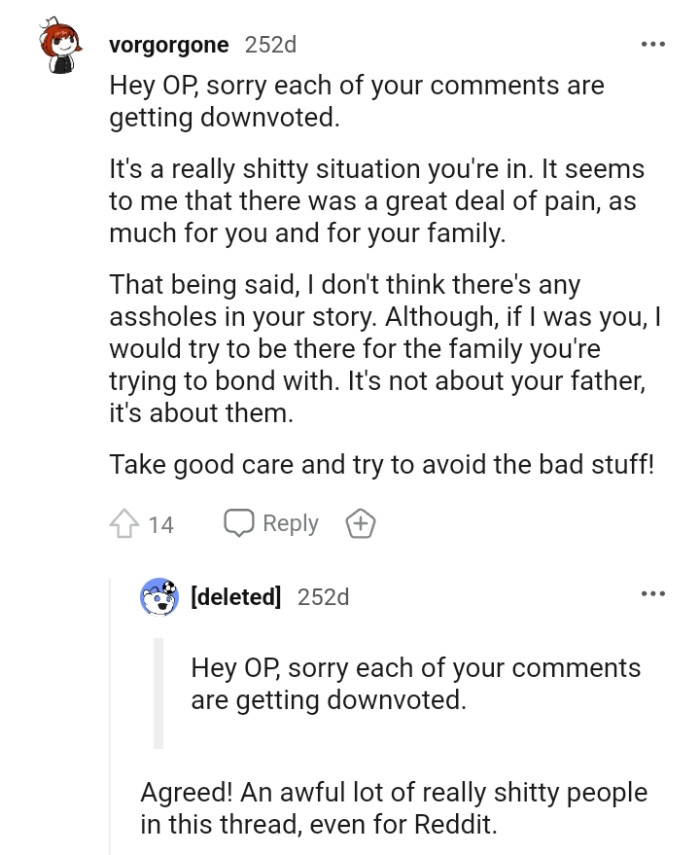Open the overflow menu on vorgorgone's comment
This screenshot has width=700, height=855.
pyautogui.click(x=655, y=44)
